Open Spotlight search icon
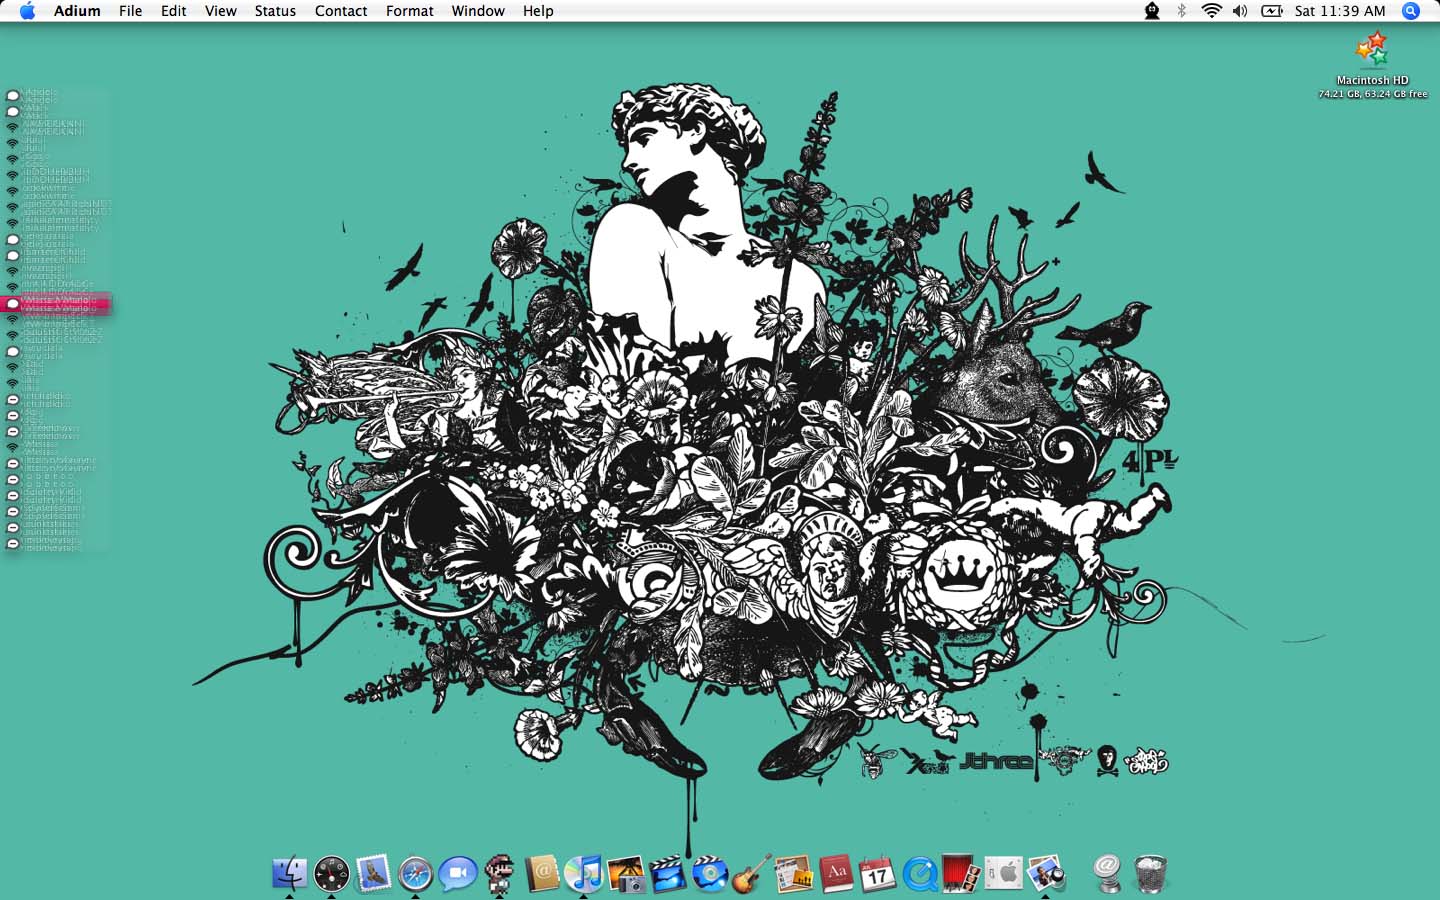1440x900 pixels. [1411, 11]
